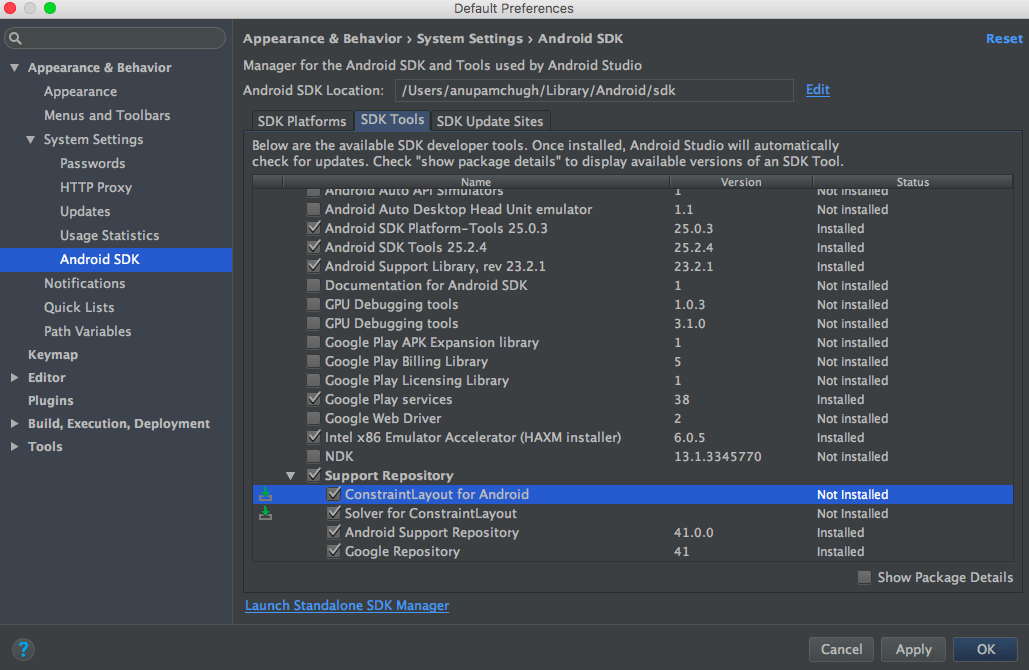Collapse the Support Repository group
This screenshot has height=670, width=1029.
tap(291, 476)
